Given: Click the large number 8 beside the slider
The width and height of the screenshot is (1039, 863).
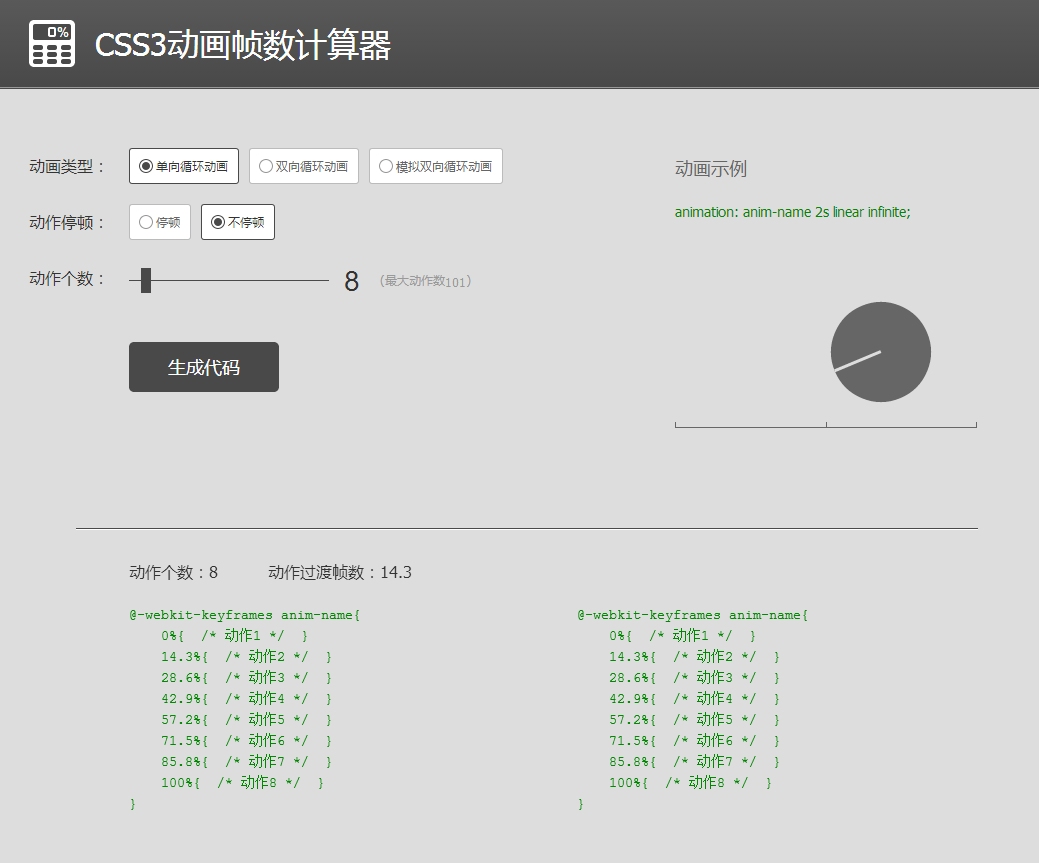Looking at the screenshot, I should click(x=351, y=281).
